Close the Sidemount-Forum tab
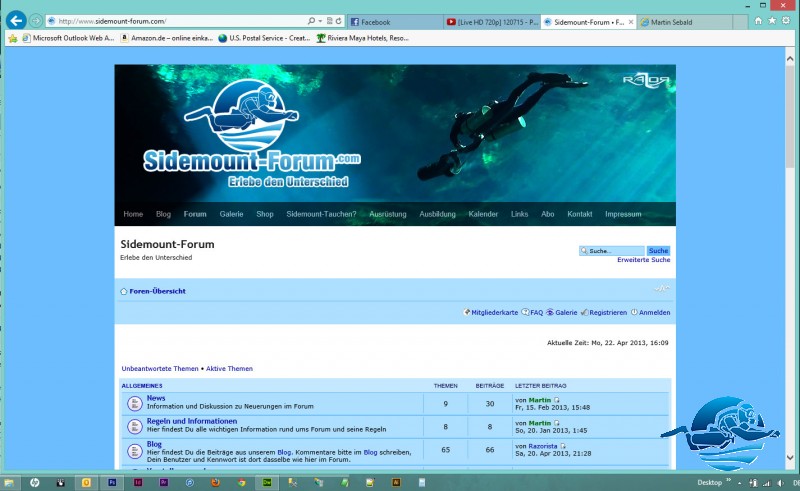The image size is (800, 491). tap(631, 22)
